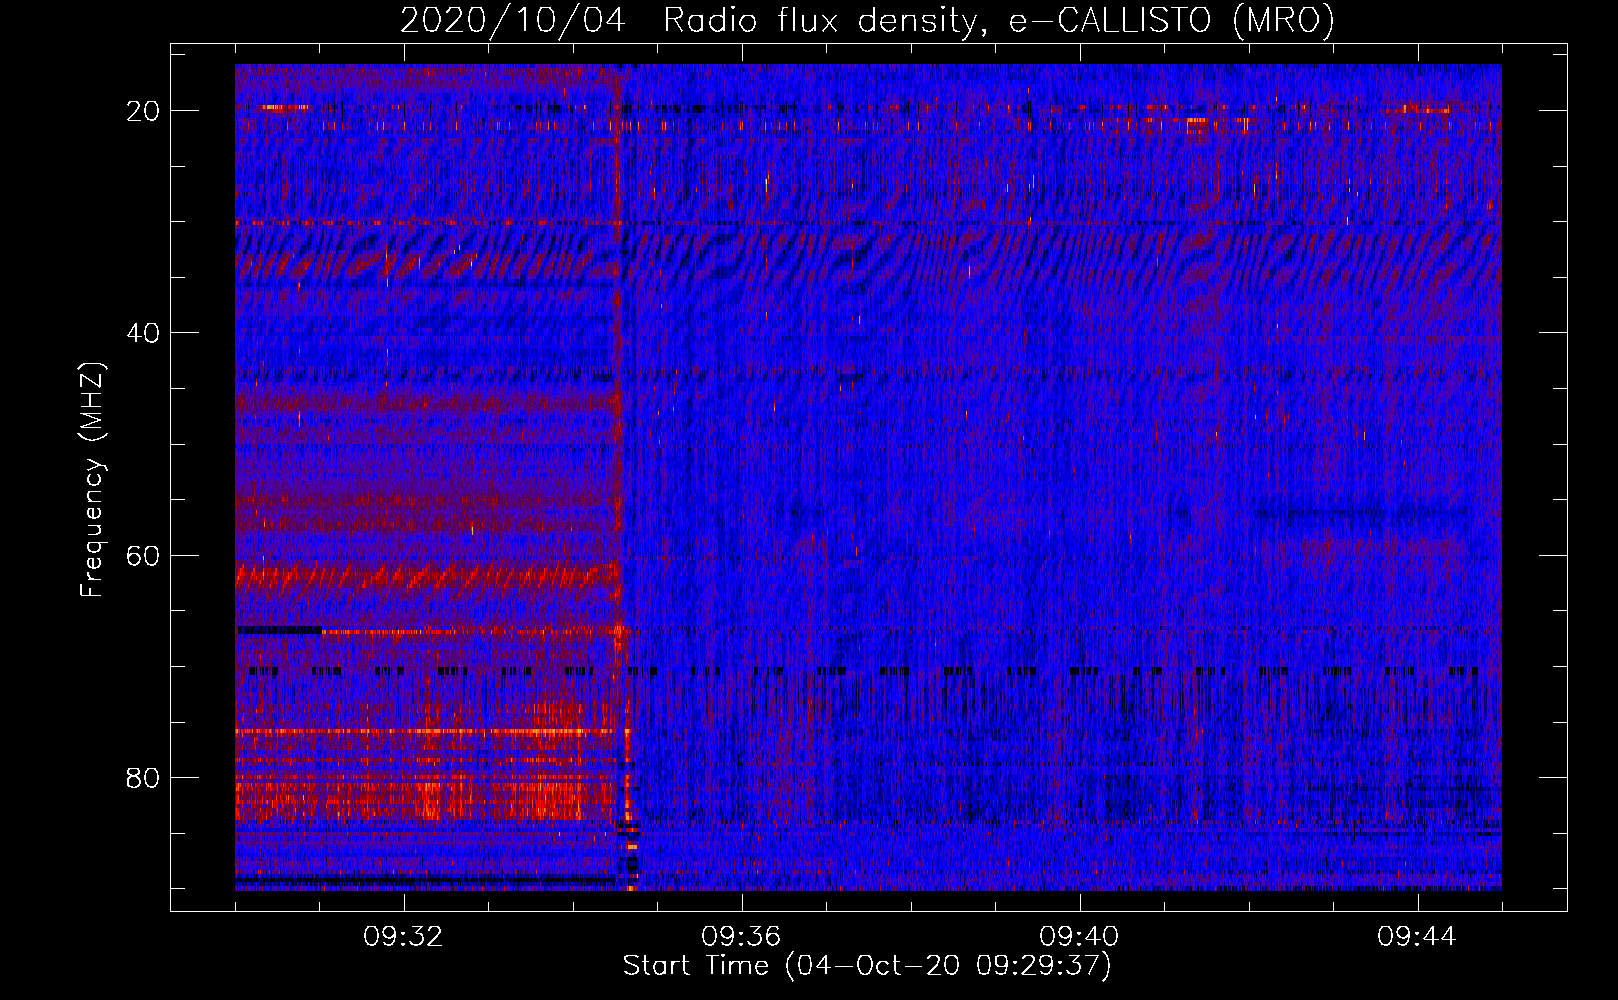Click the 09:44 time tick label

point(1417,937)
